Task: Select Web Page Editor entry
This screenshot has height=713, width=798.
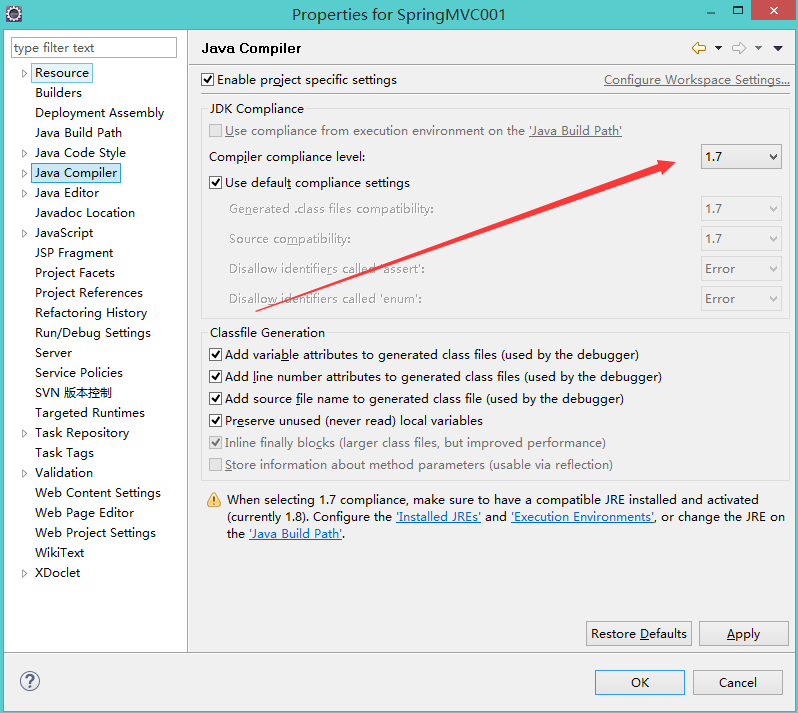Action: (84, 513)
